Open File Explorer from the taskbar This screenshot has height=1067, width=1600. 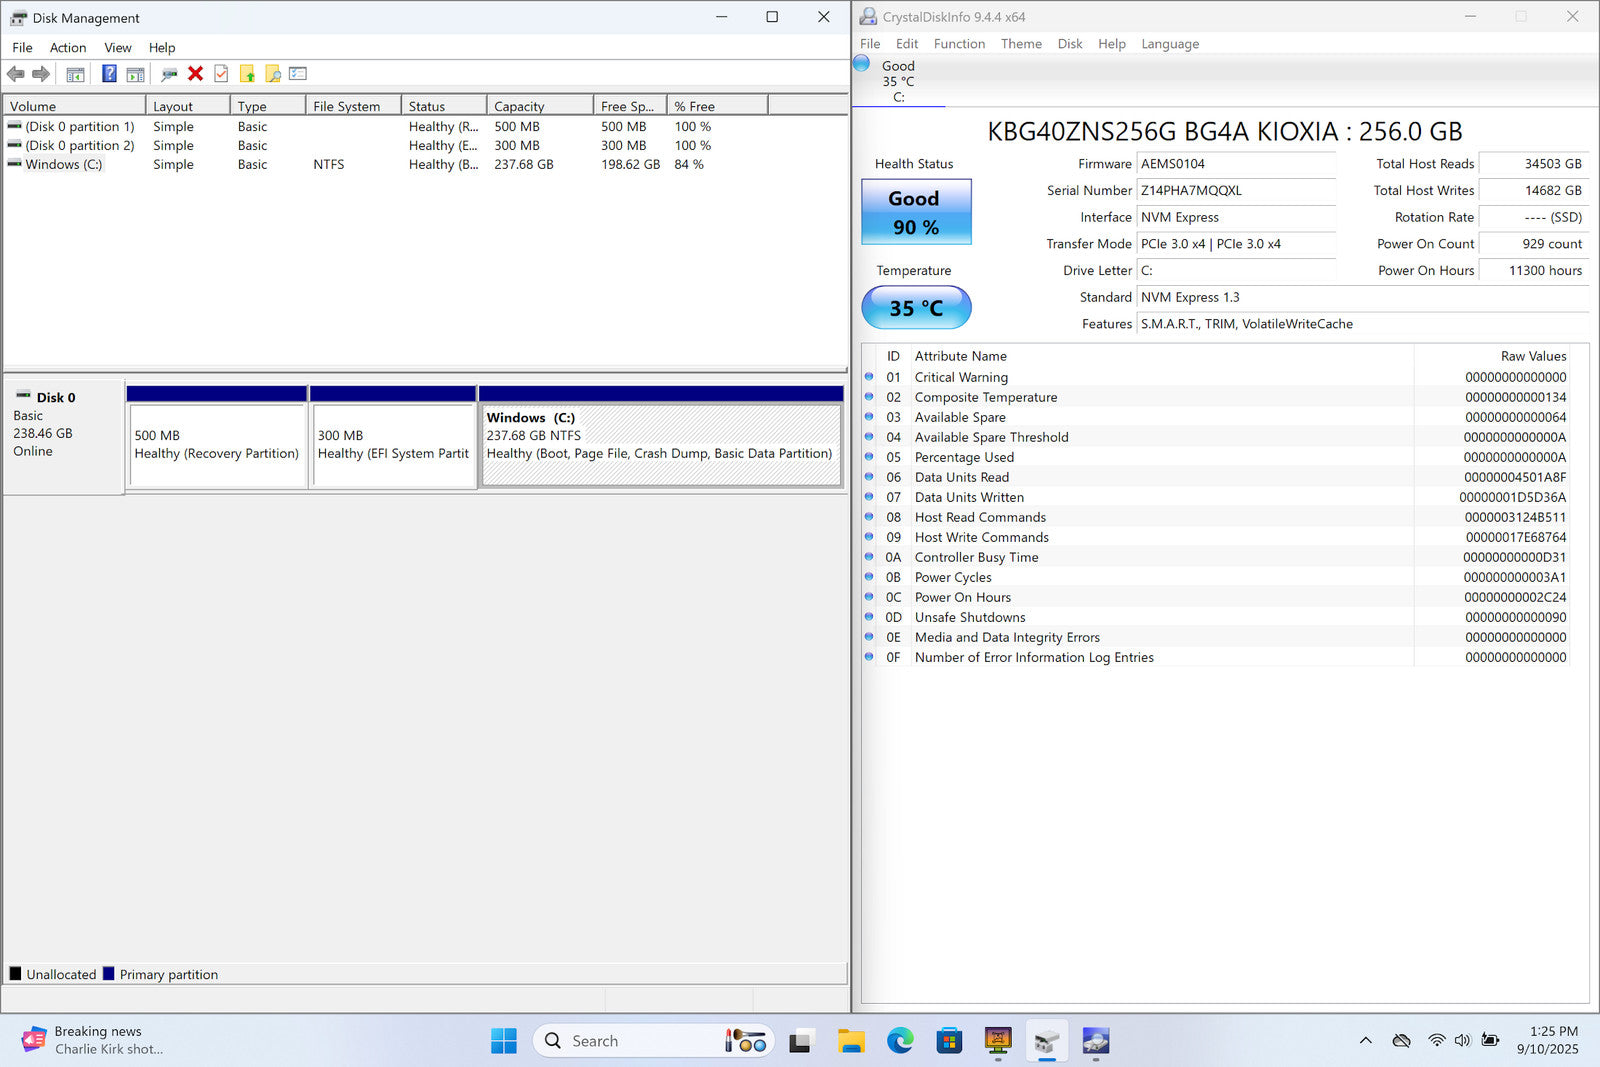click(x=851, y=1041)
